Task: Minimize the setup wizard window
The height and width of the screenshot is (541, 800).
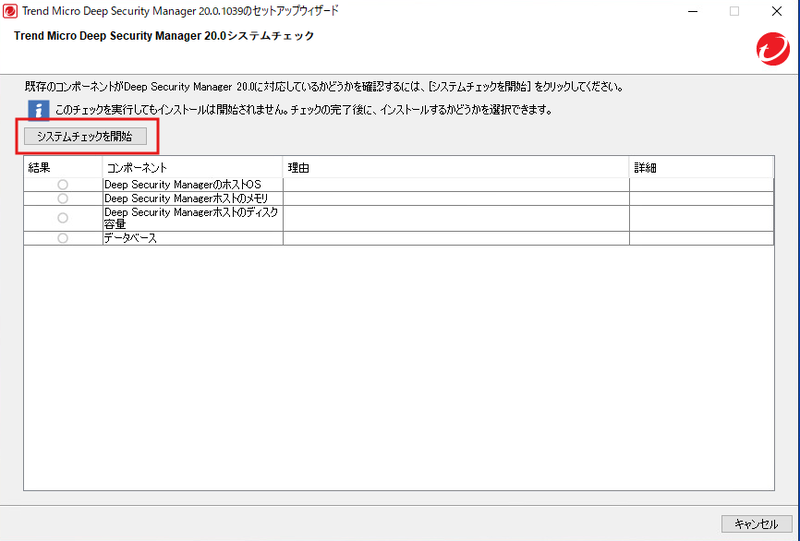Action: (693, 11)
